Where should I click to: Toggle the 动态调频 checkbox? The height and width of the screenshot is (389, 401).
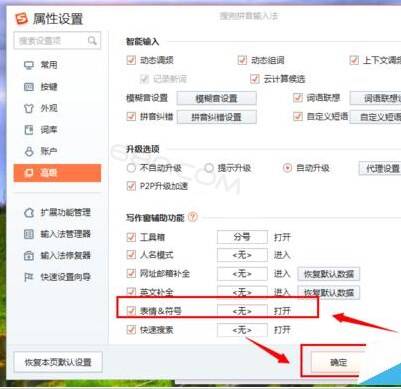[x=131, y=60]
